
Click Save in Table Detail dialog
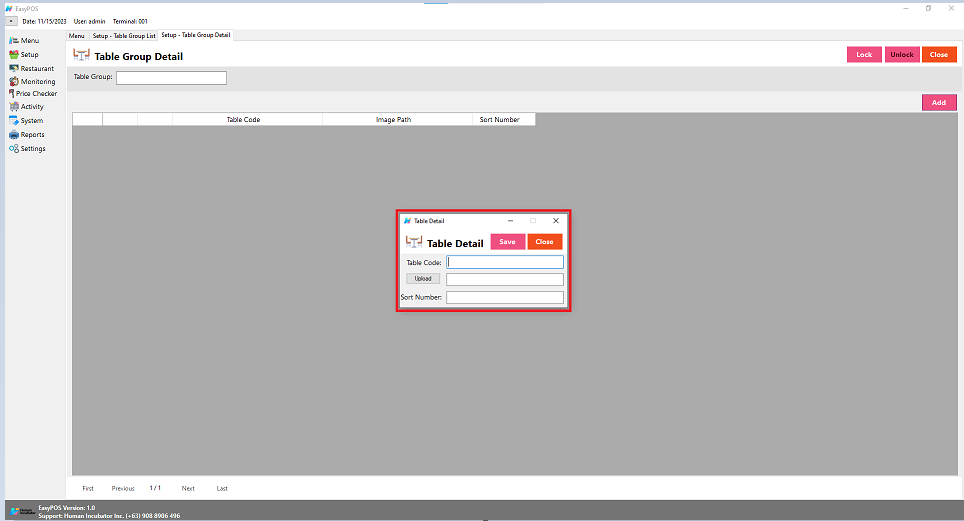pyautogui.click(x=507, y=242)
